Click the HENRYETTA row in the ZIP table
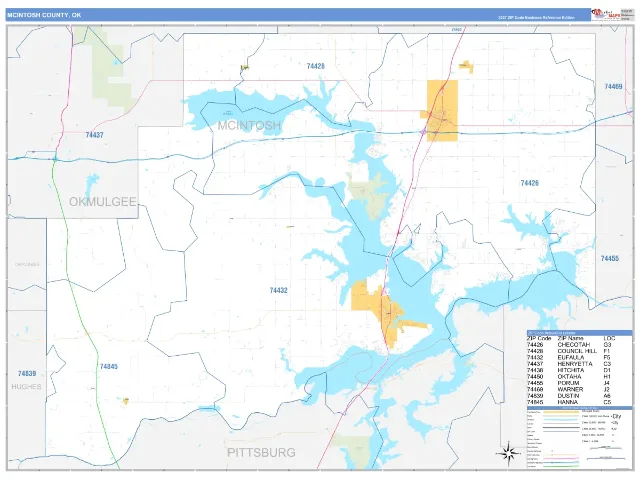This screenshot has height=480, width=640. point(579,364)
